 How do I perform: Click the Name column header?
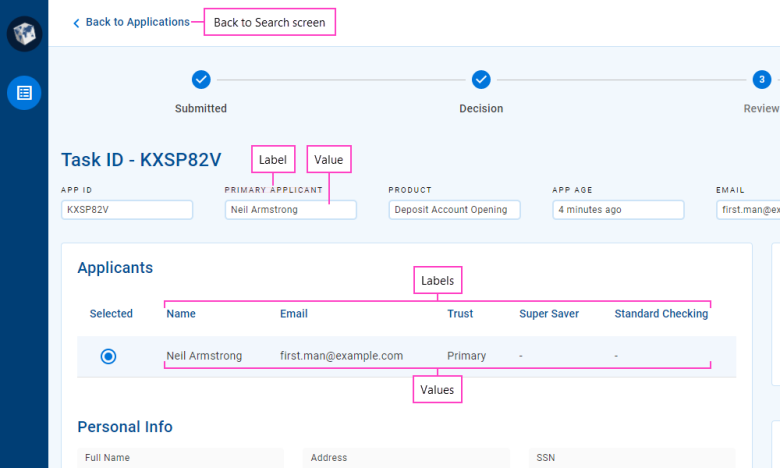181,314
